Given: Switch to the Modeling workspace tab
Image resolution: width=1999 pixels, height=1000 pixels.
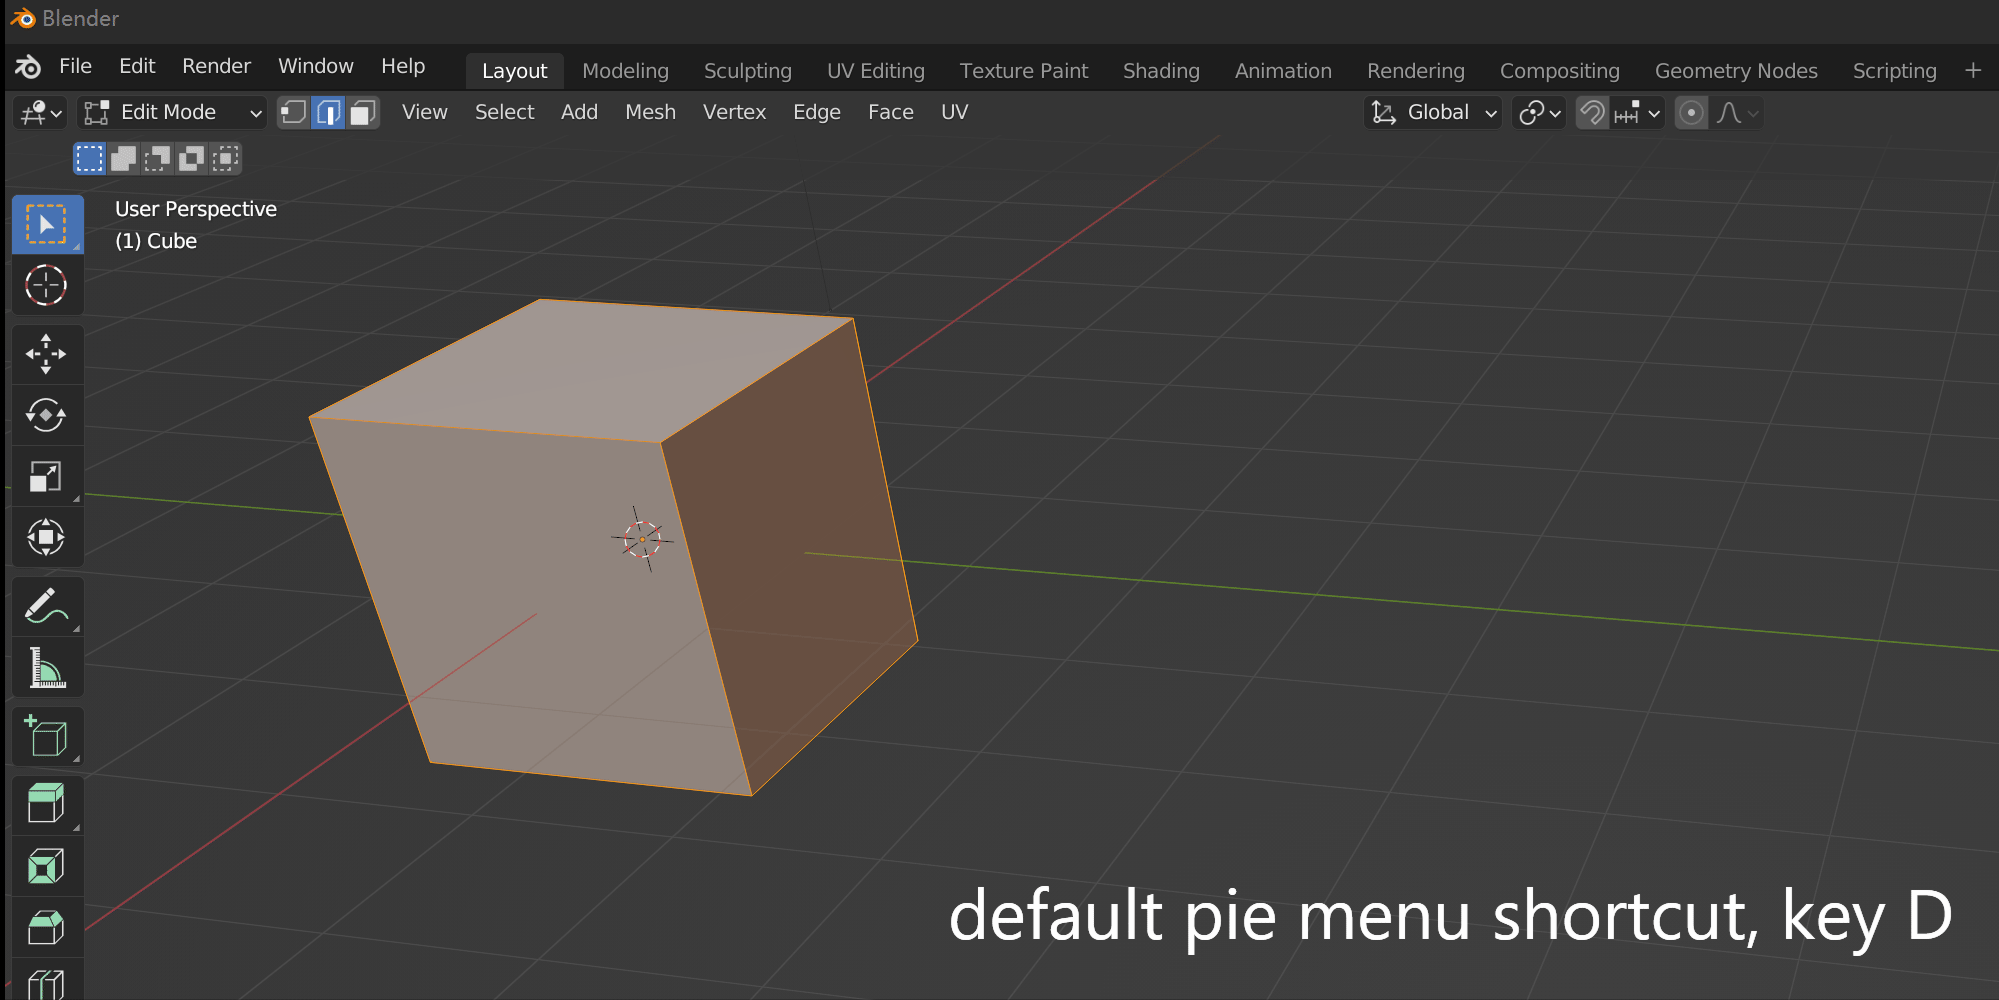Looking at the screenshot, I should [625, 71].
